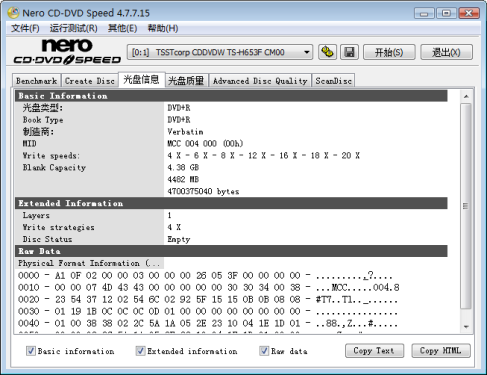The height and width of the screenshot is (375, 487).
Task: Open the 文件(F) menu
Action: [25, 28]
